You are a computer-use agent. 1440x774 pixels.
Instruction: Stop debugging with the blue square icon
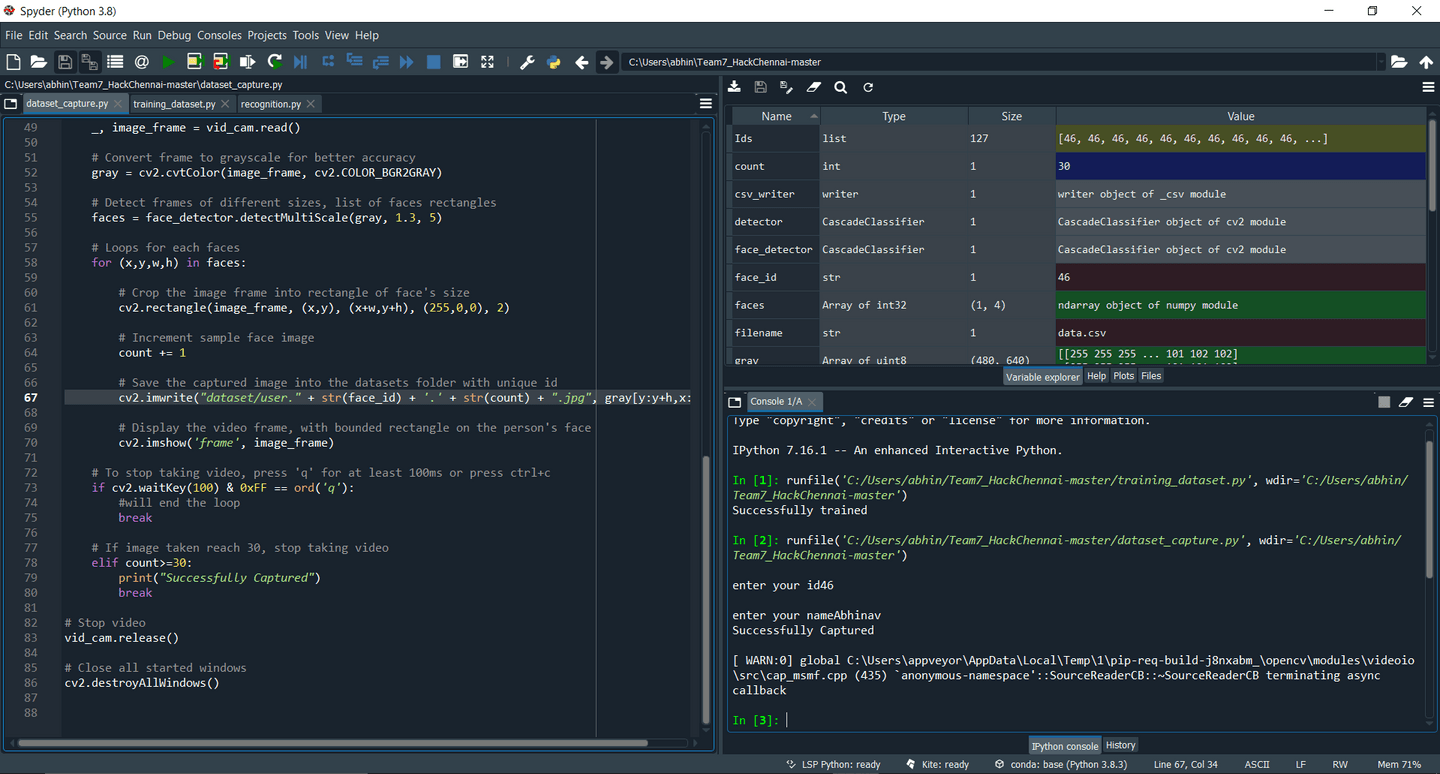tap(433, 62)
